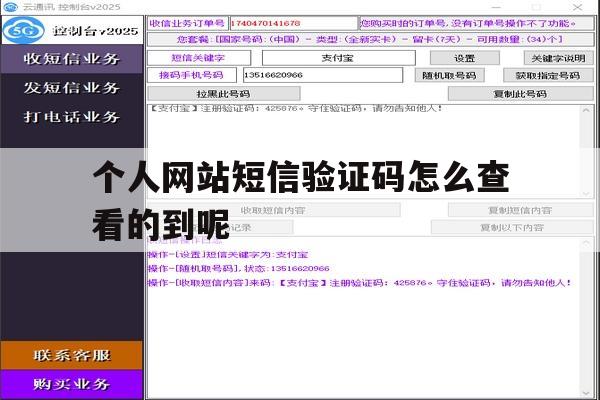Click the 接码手机号码 label

[192, 75]
